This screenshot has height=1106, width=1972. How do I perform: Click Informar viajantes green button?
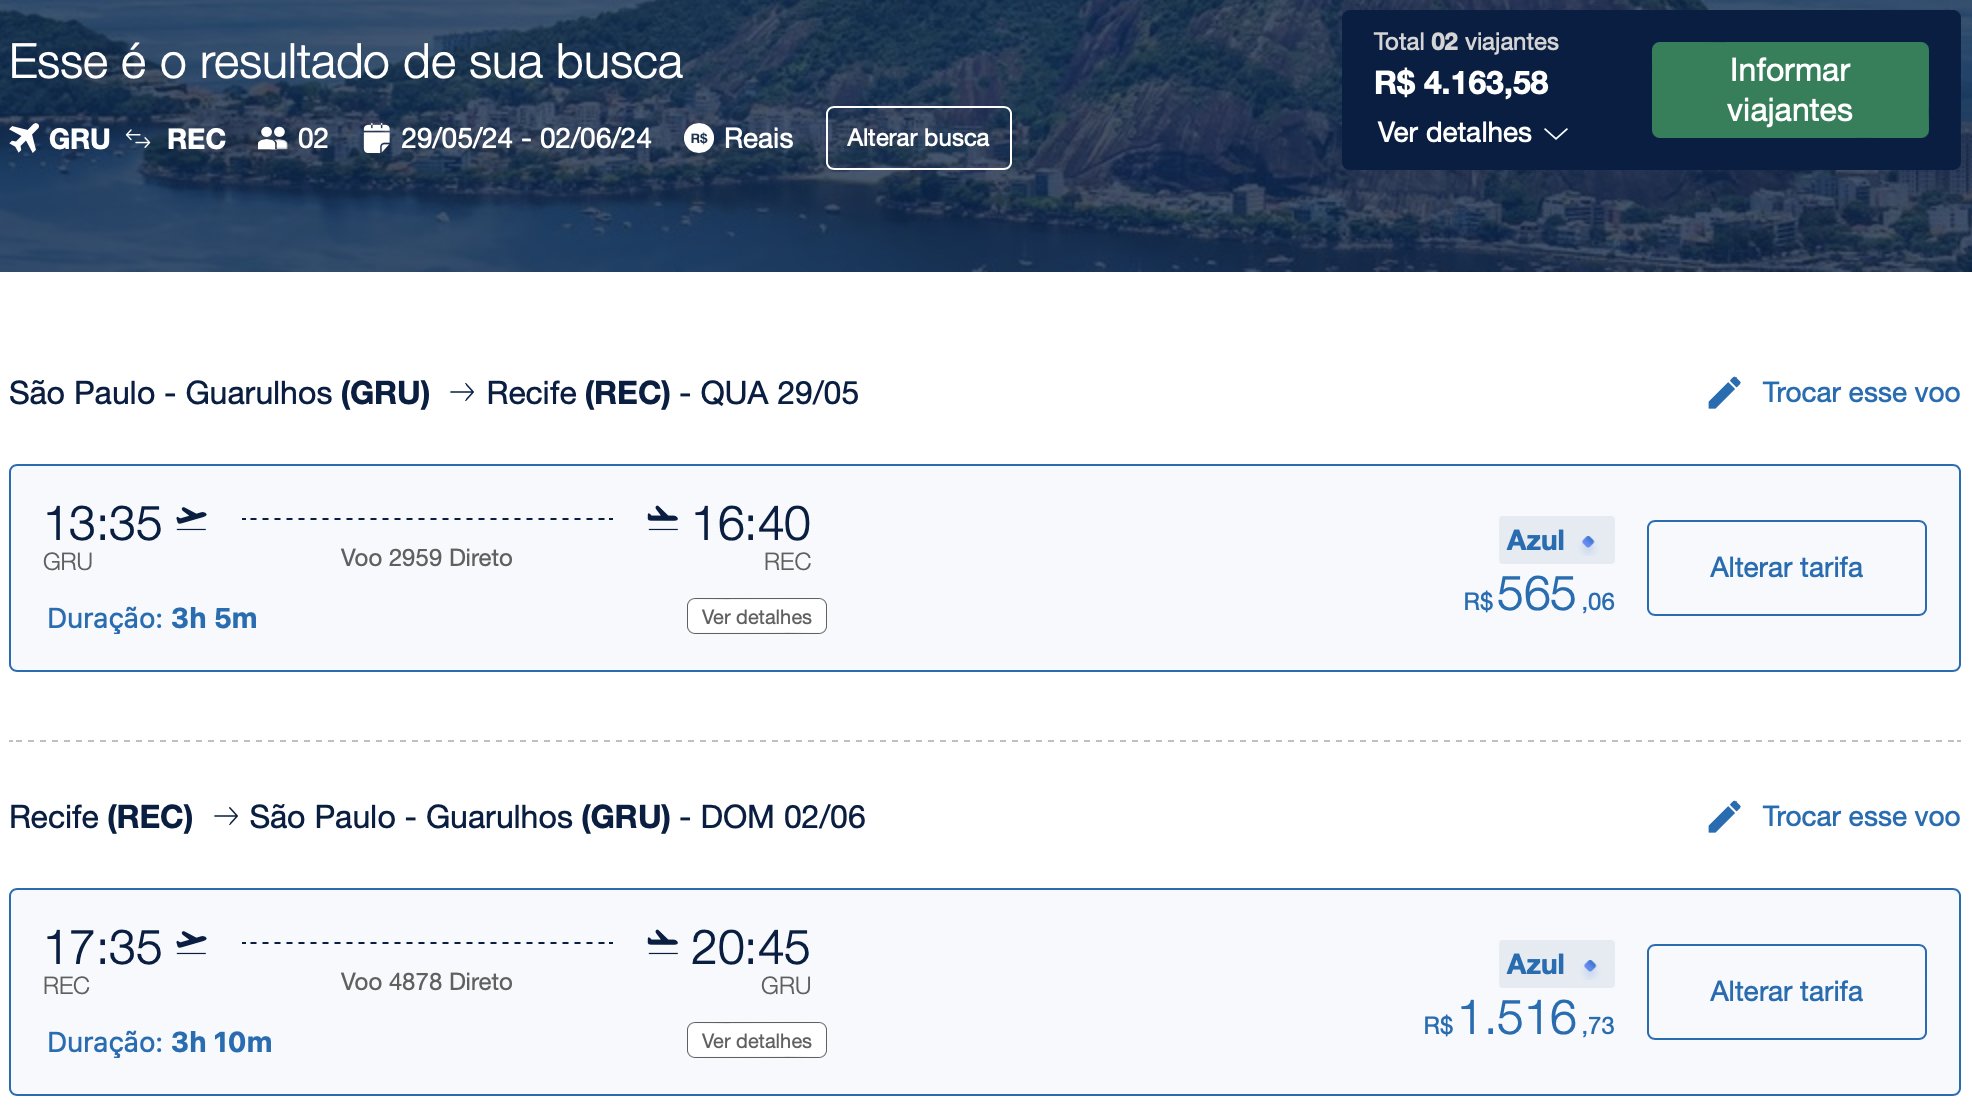(x=1790, y=90)
